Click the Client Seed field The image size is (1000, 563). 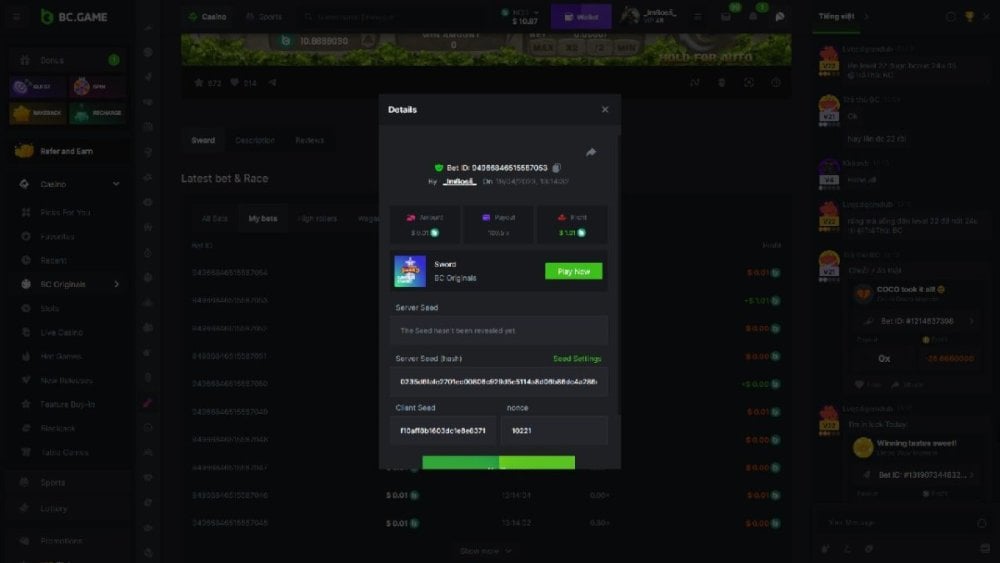[x=442, y=430]
